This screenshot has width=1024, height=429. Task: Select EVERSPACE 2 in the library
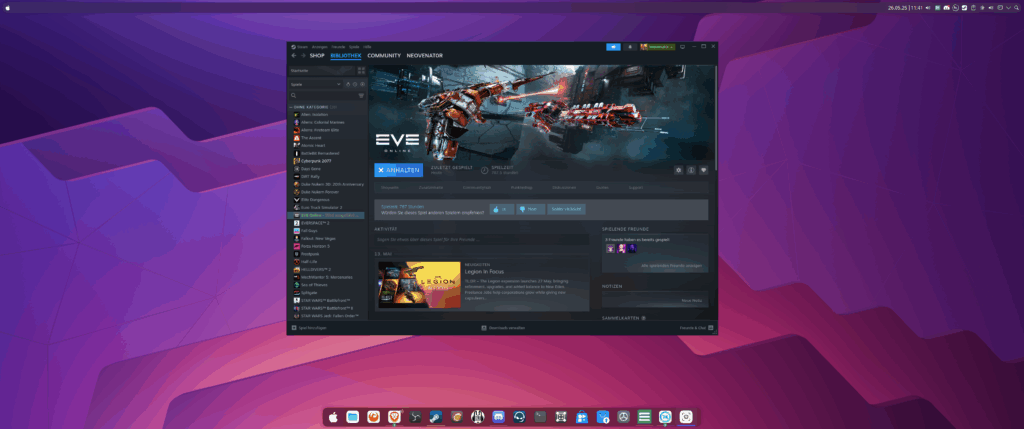(x=315, y=223)
